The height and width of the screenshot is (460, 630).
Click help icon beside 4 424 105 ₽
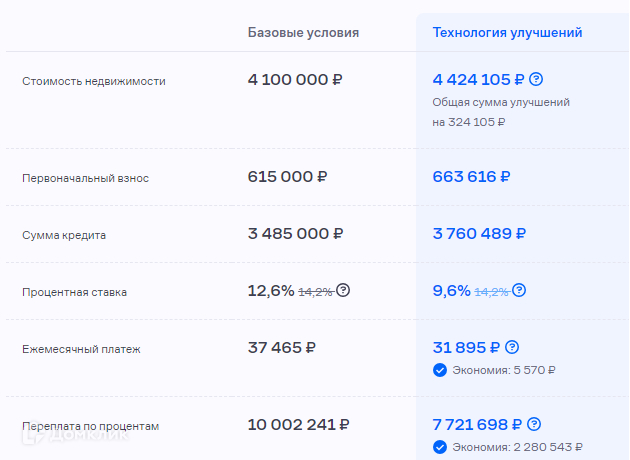536,80
